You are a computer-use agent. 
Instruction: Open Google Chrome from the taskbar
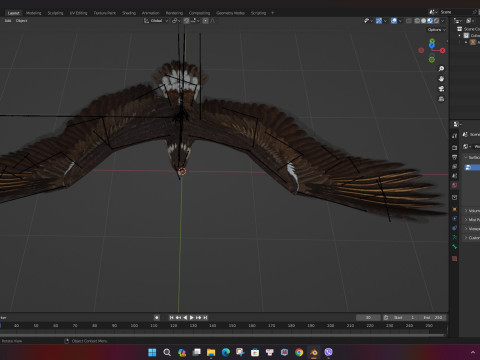point(299,352)
